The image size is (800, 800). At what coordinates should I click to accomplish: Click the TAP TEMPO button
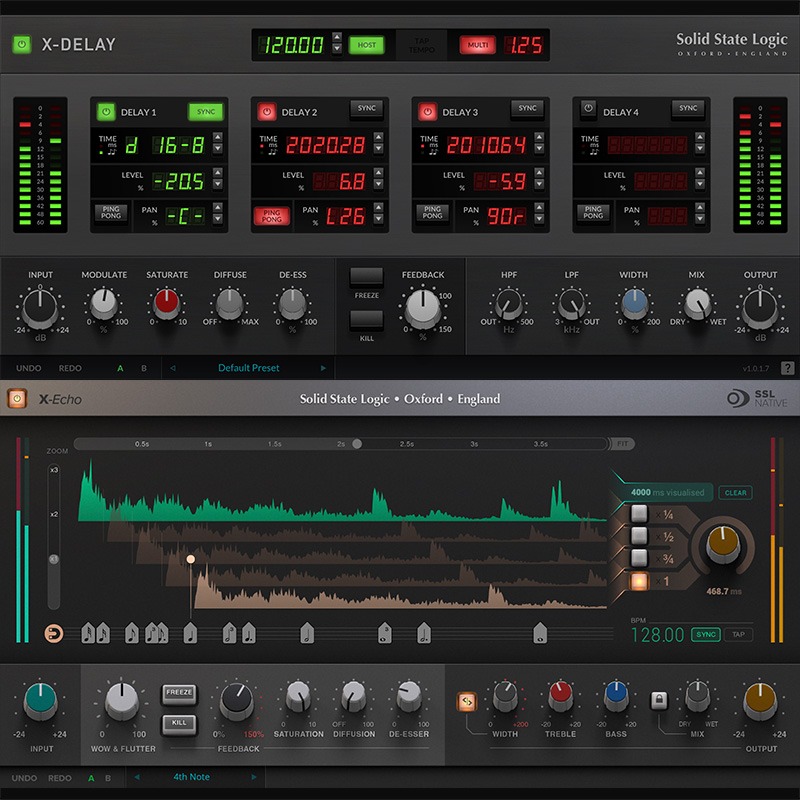pyautogui.click(x=421, y=45)
